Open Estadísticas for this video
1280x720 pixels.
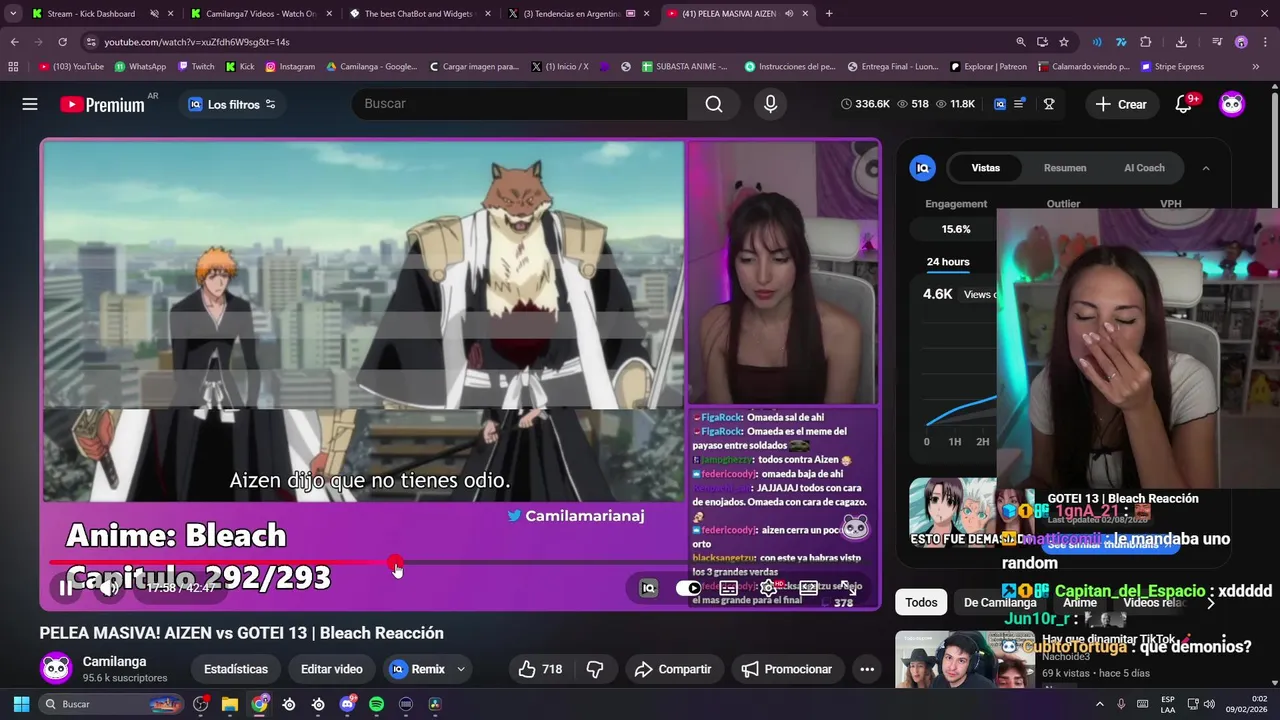[x=236, y=669]
